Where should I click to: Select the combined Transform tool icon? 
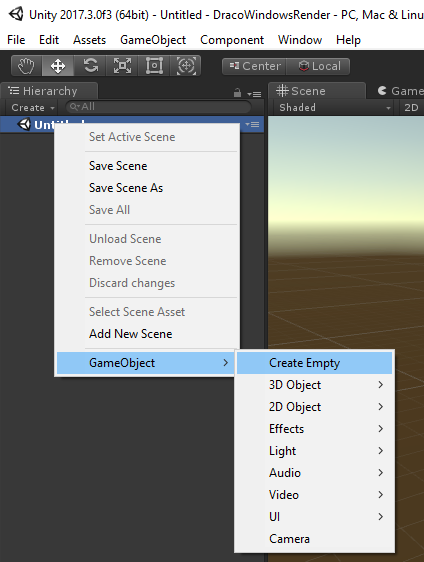[186, 66]
